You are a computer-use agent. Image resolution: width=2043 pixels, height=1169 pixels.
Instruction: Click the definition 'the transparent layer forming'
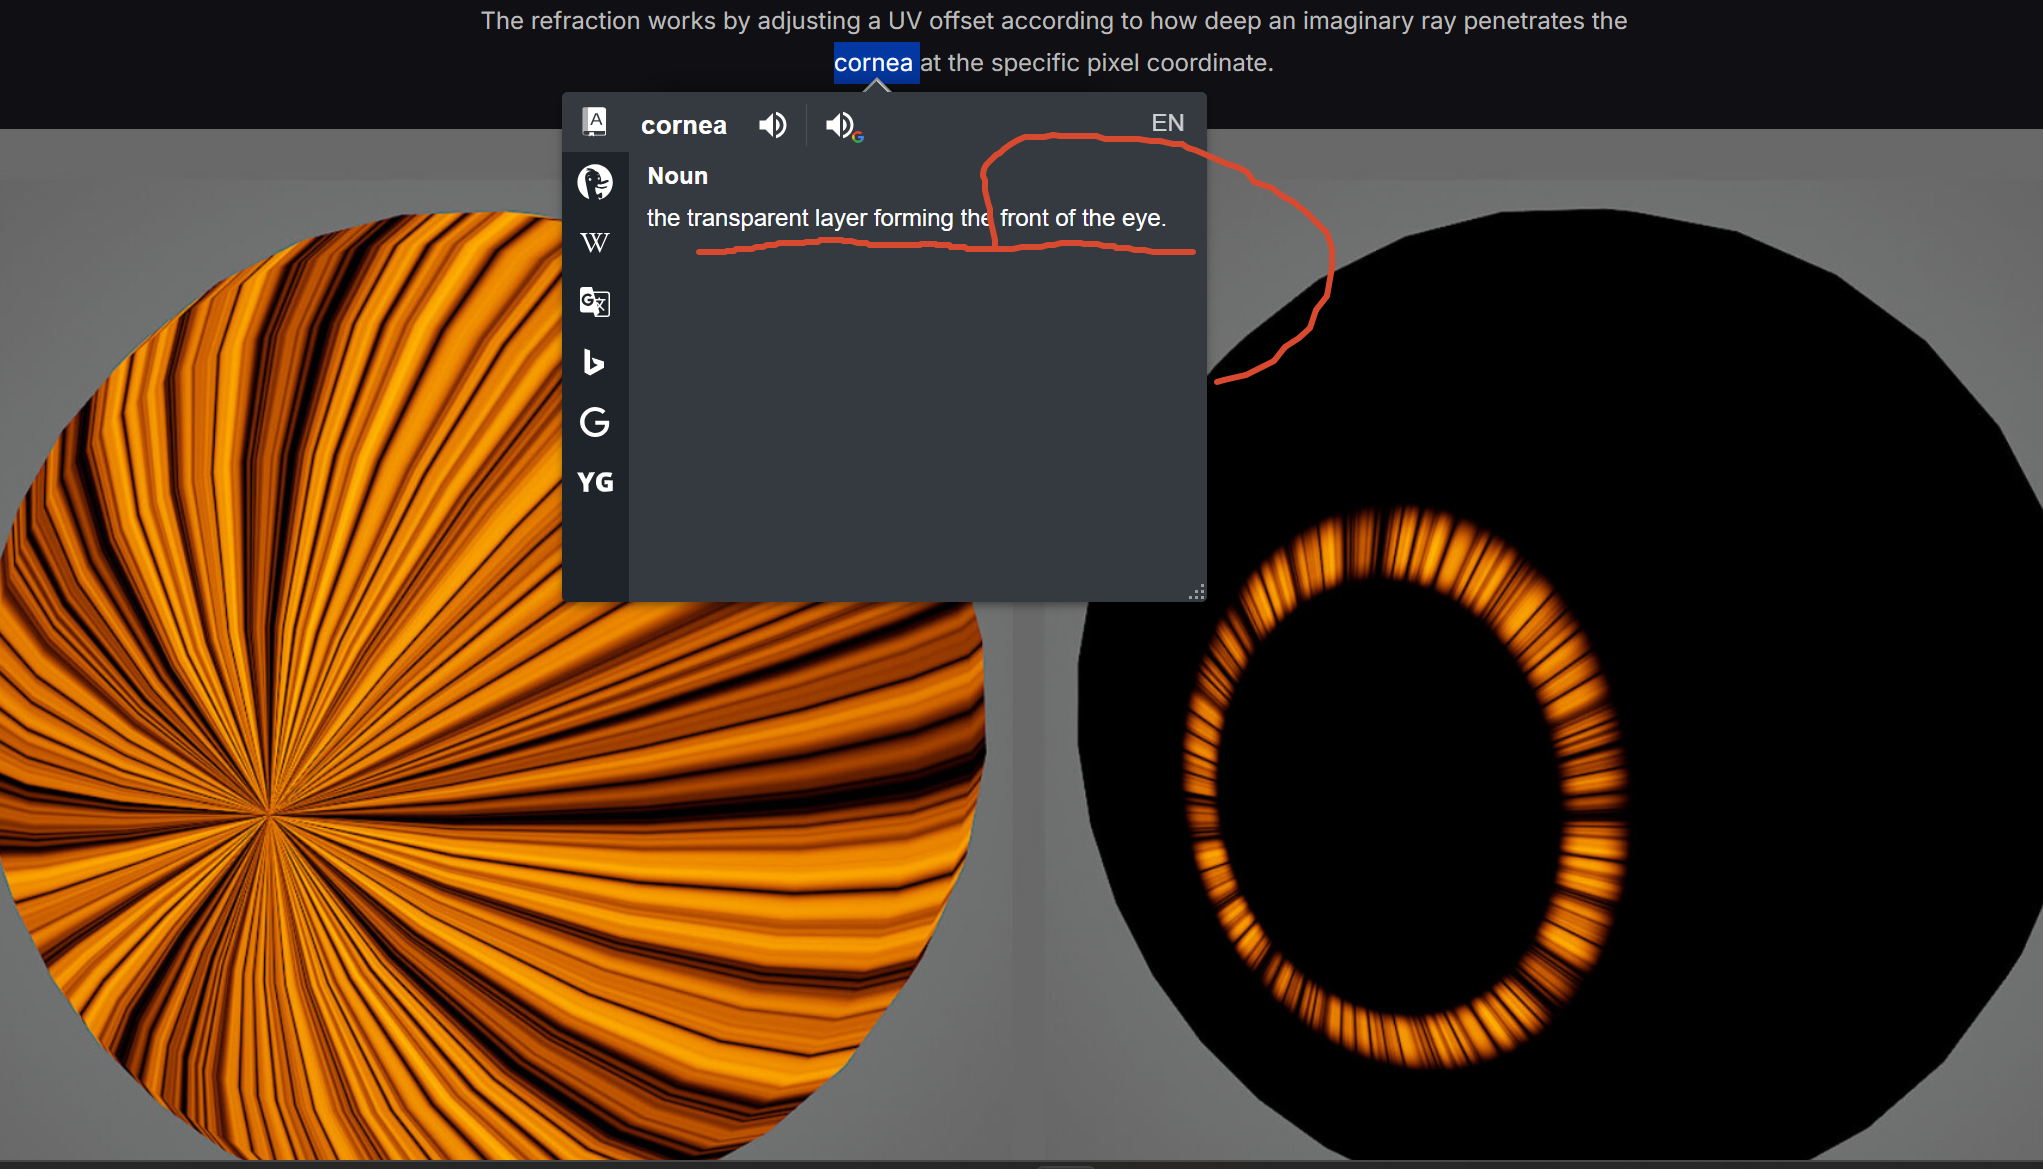click(x=801, y=218)
